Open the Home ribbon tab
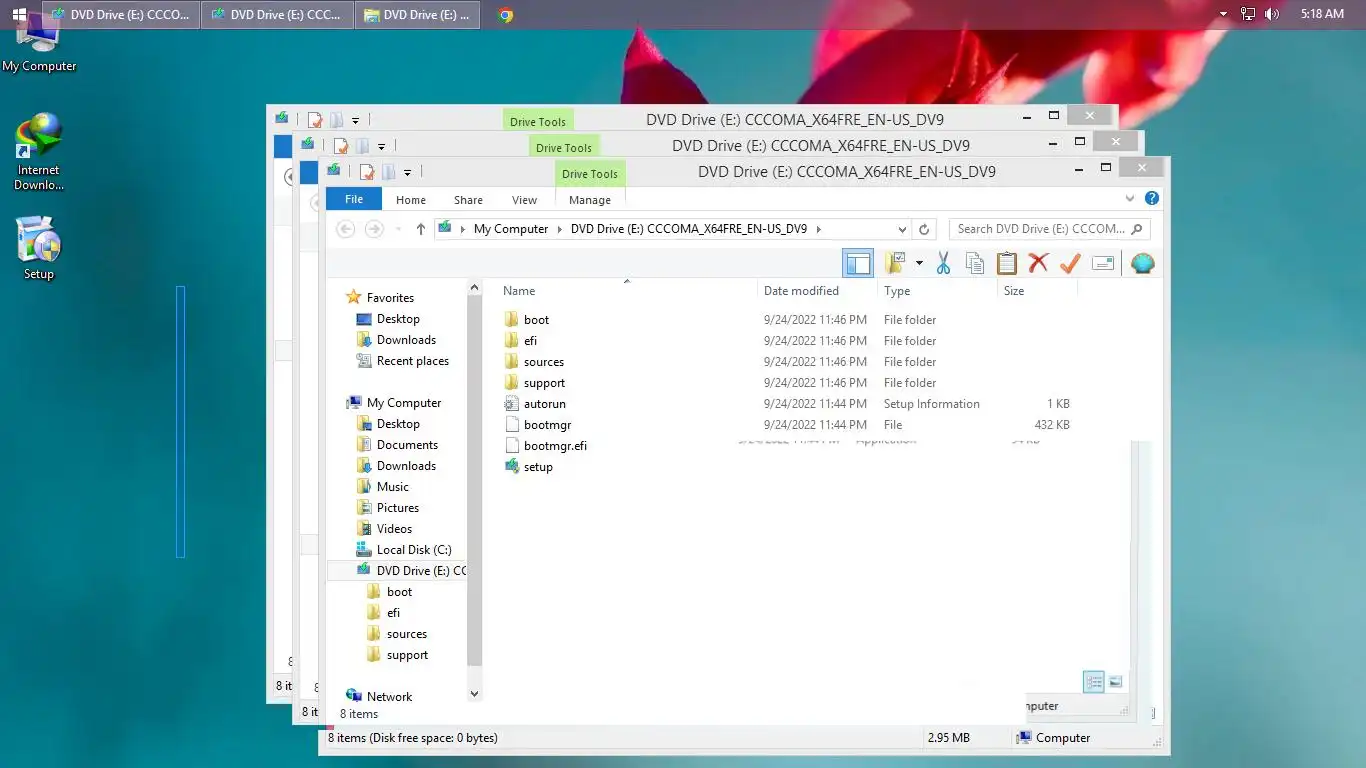 (x=411, y=200)
